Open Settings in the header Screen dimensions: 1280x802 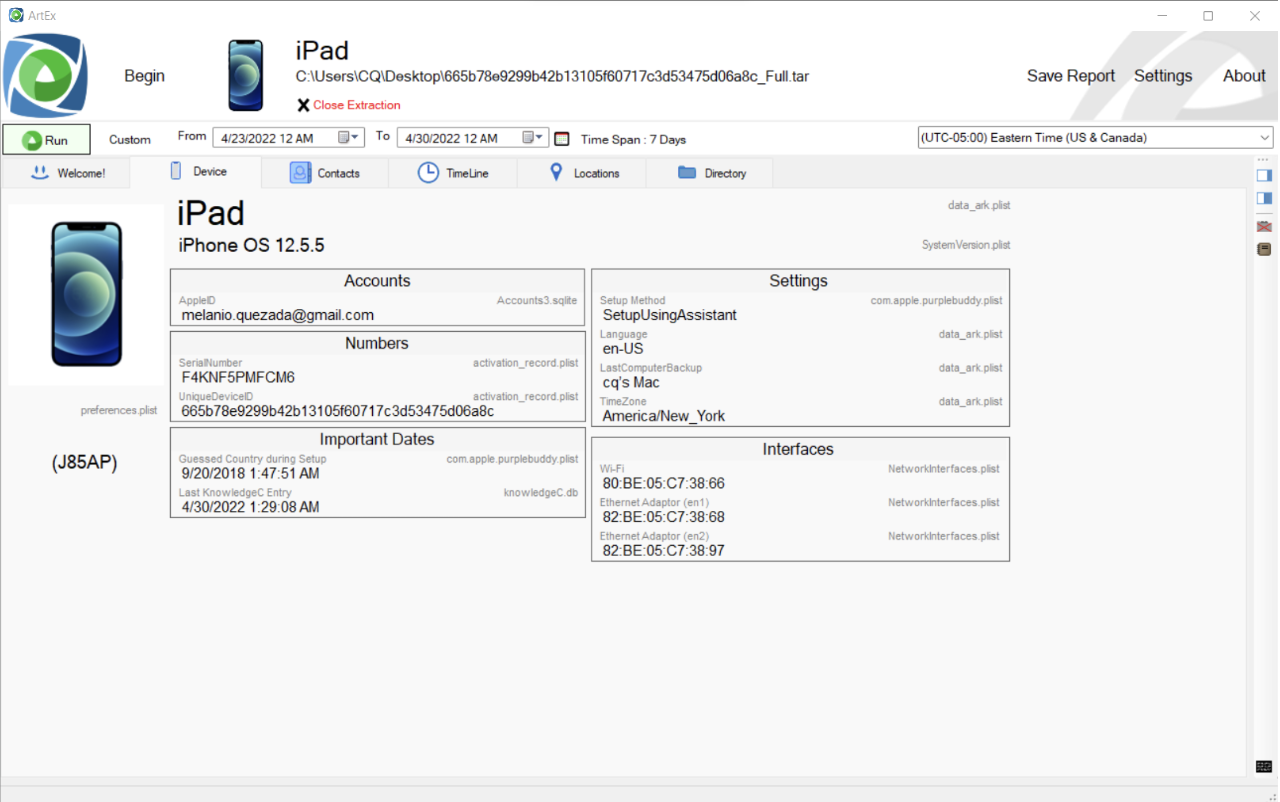[1163, 76]
